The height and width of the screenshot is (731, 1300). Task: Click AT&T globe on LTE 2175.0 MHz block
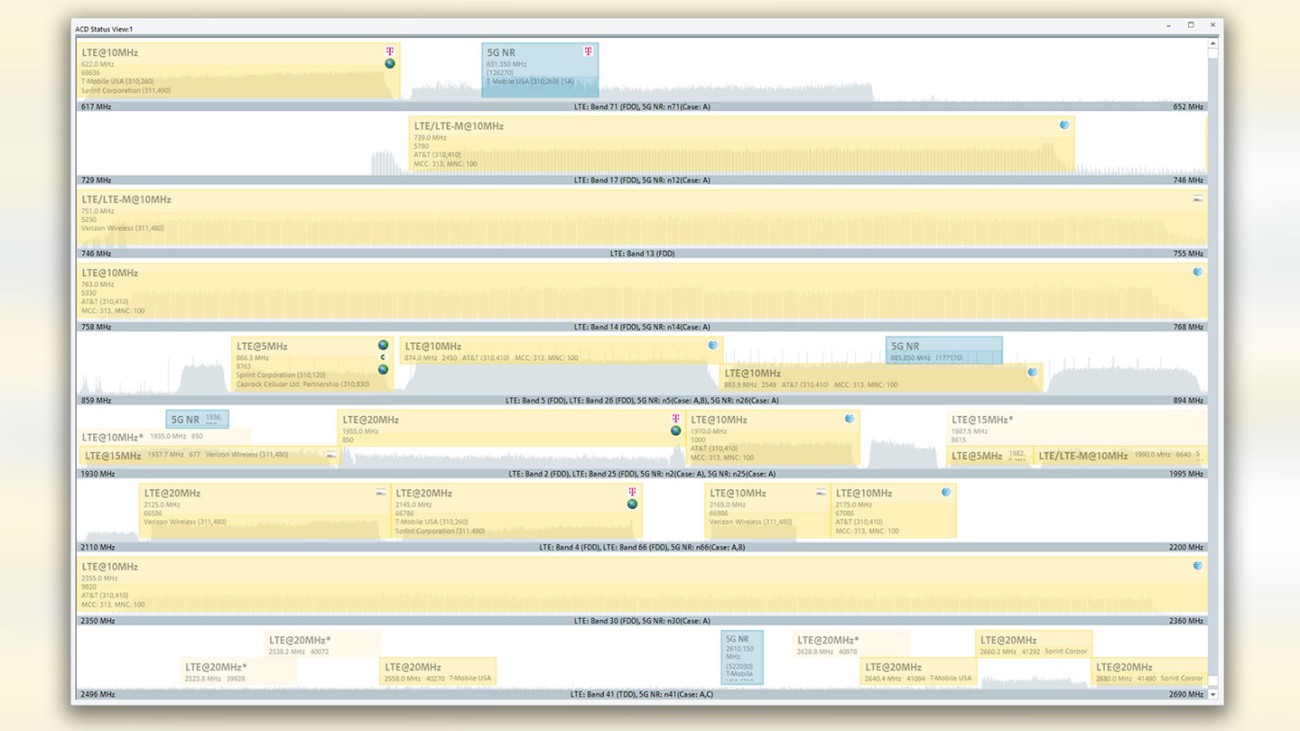click(x=946, y=493)
